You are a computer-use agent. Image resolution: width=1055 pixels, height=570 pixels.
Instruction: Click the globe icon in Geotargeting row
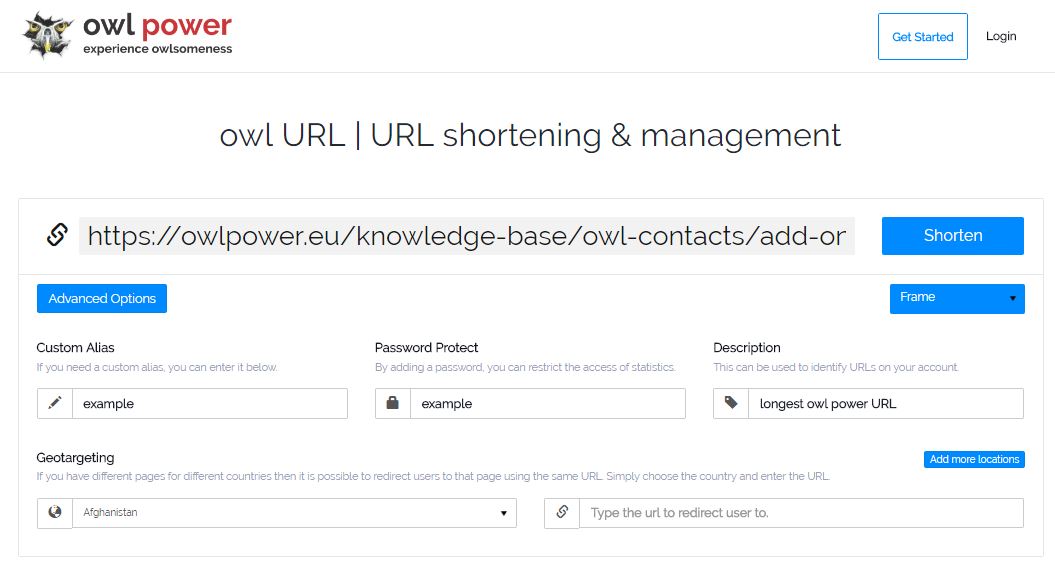54,513
